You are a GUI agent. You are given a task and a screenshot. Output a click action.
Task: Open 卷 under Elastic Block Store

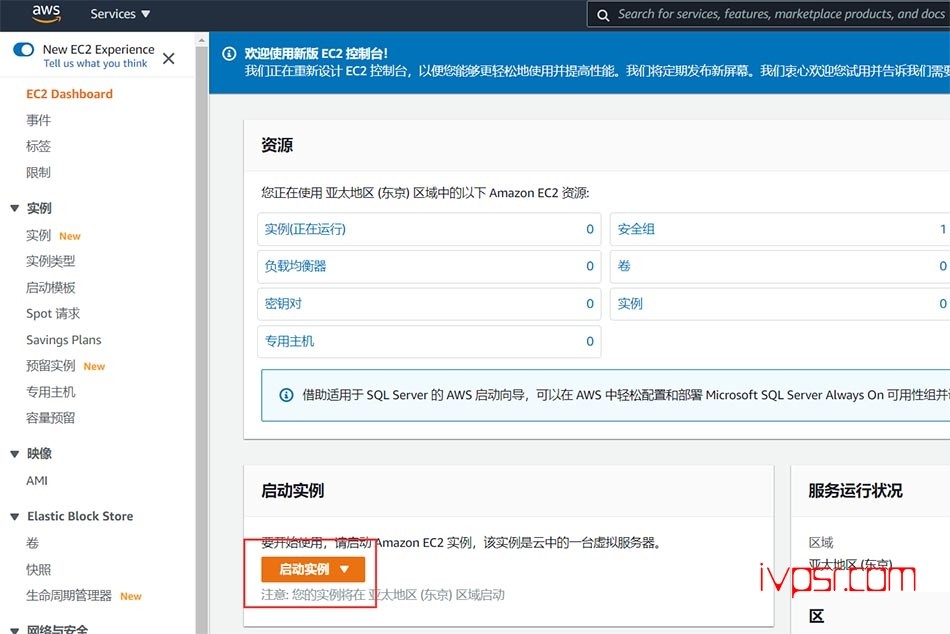[x=33, y=543]
